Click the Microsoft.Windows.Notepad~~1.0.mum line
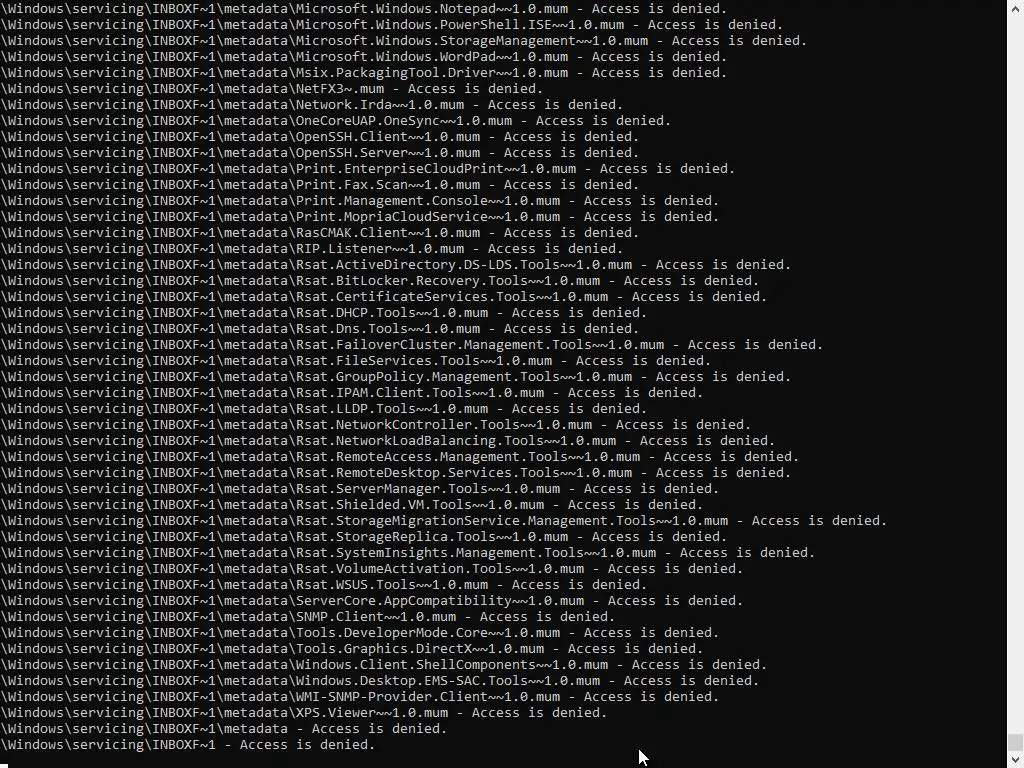 point(364,8)
